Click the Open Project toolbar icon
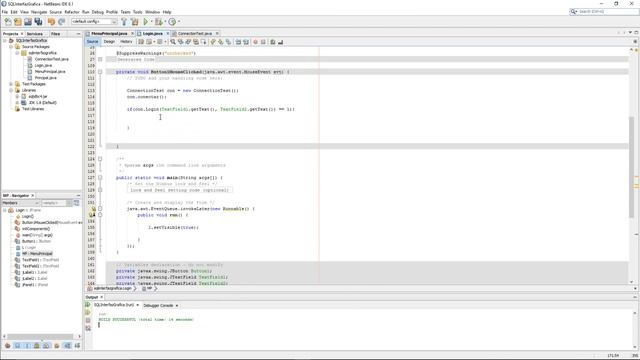The image size is (640, 360). pos(28,22)
